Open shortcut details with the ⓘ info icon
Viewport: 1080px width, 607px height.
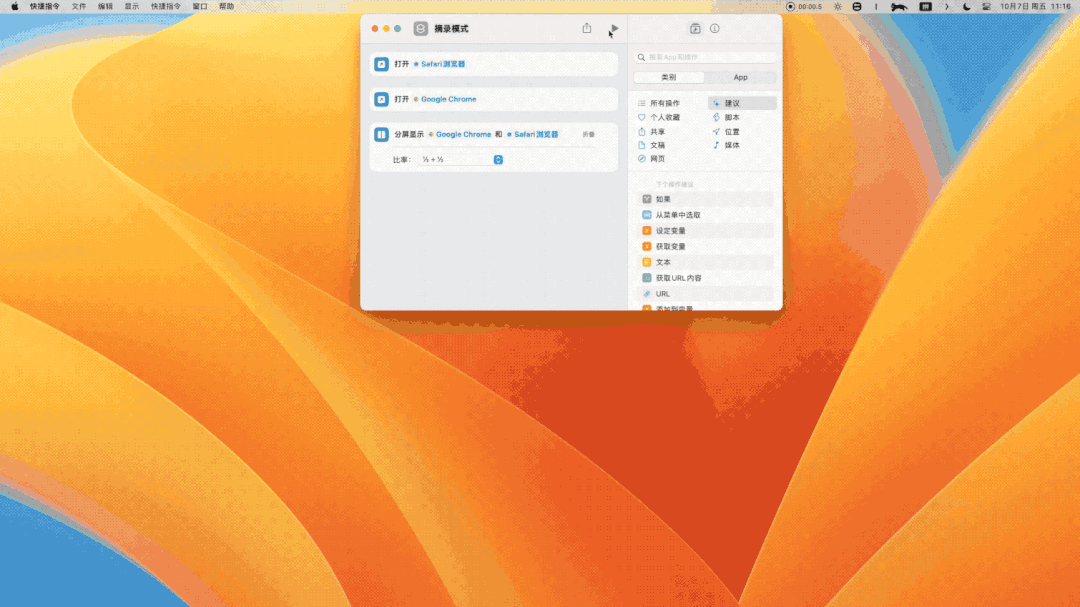pos(714,29)
